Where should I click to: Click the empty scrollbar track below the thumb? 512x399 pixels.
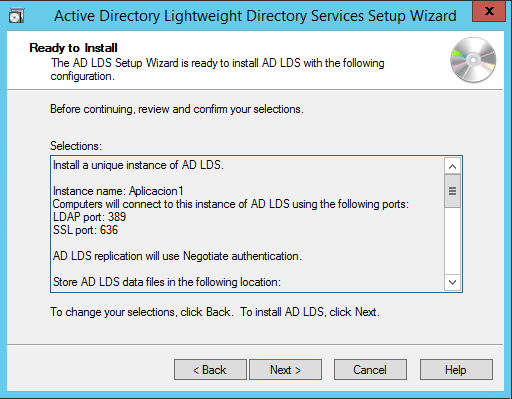coord(452,241)
